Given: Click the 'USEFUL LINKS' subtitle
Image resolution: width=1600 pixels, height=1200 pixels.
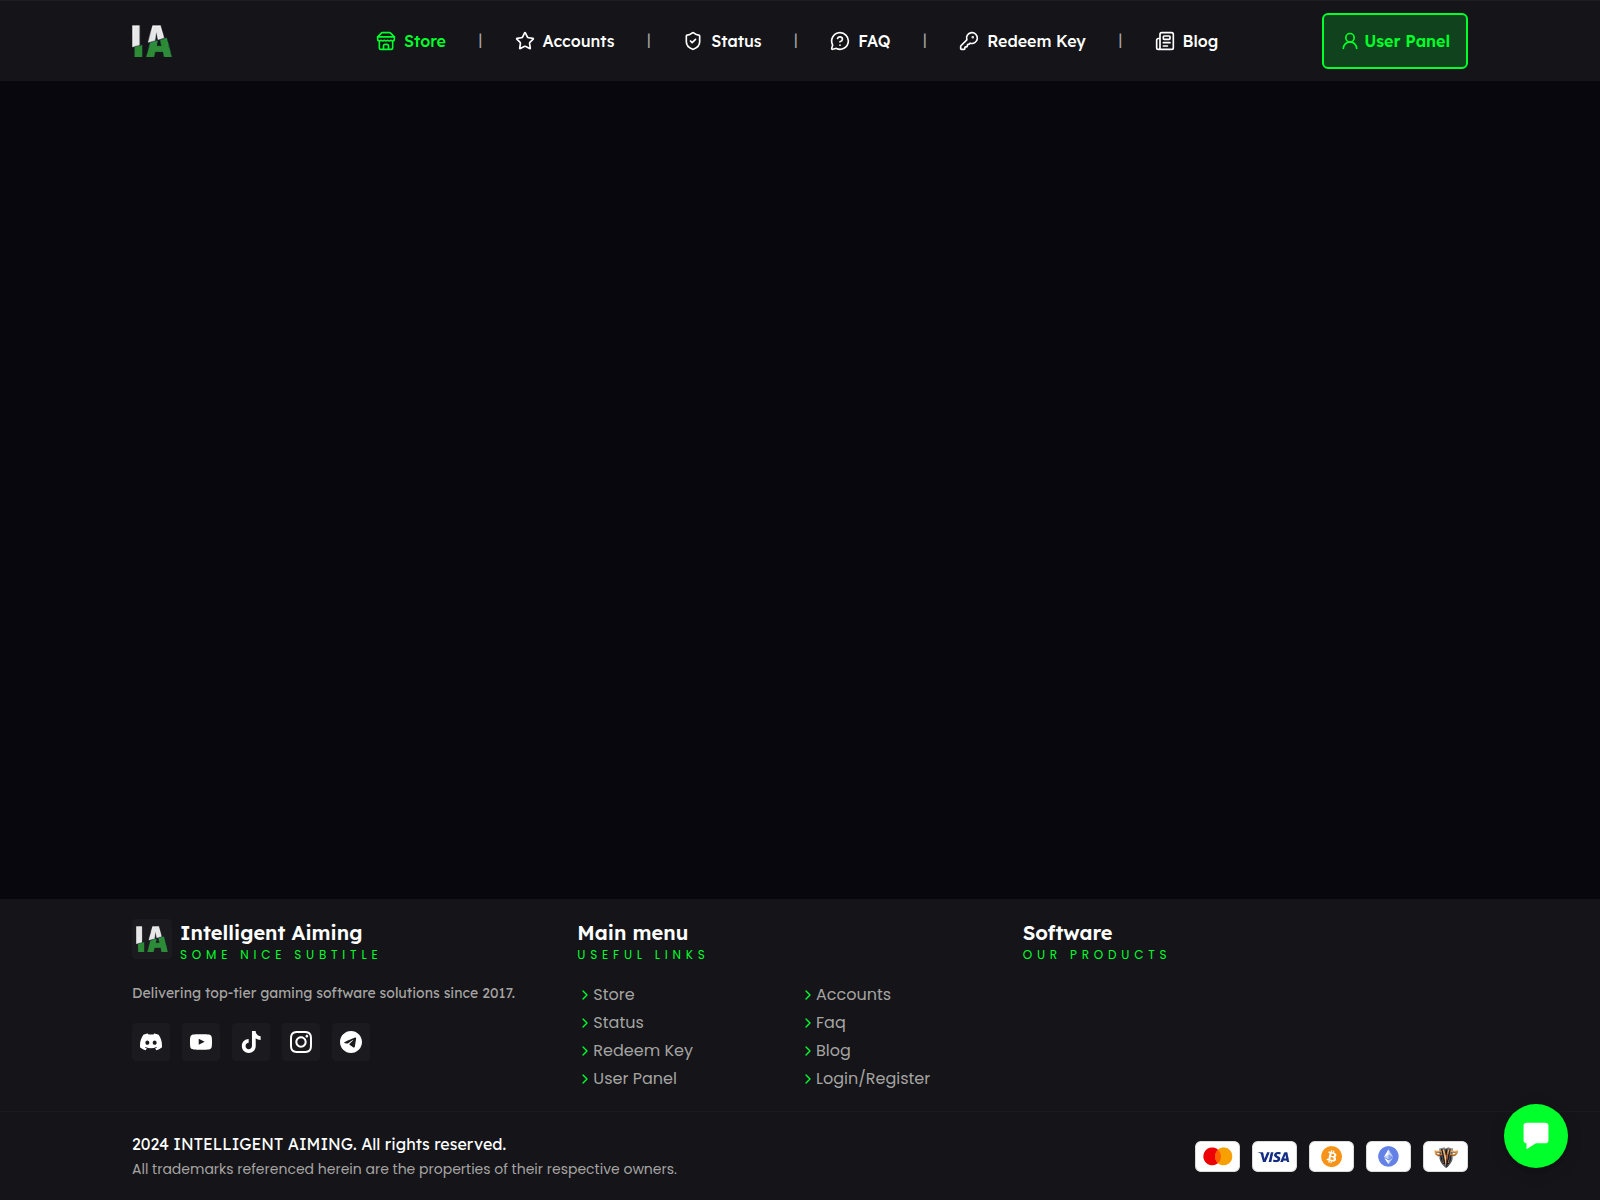Looking at the screenshot, I should click(642, 955).
